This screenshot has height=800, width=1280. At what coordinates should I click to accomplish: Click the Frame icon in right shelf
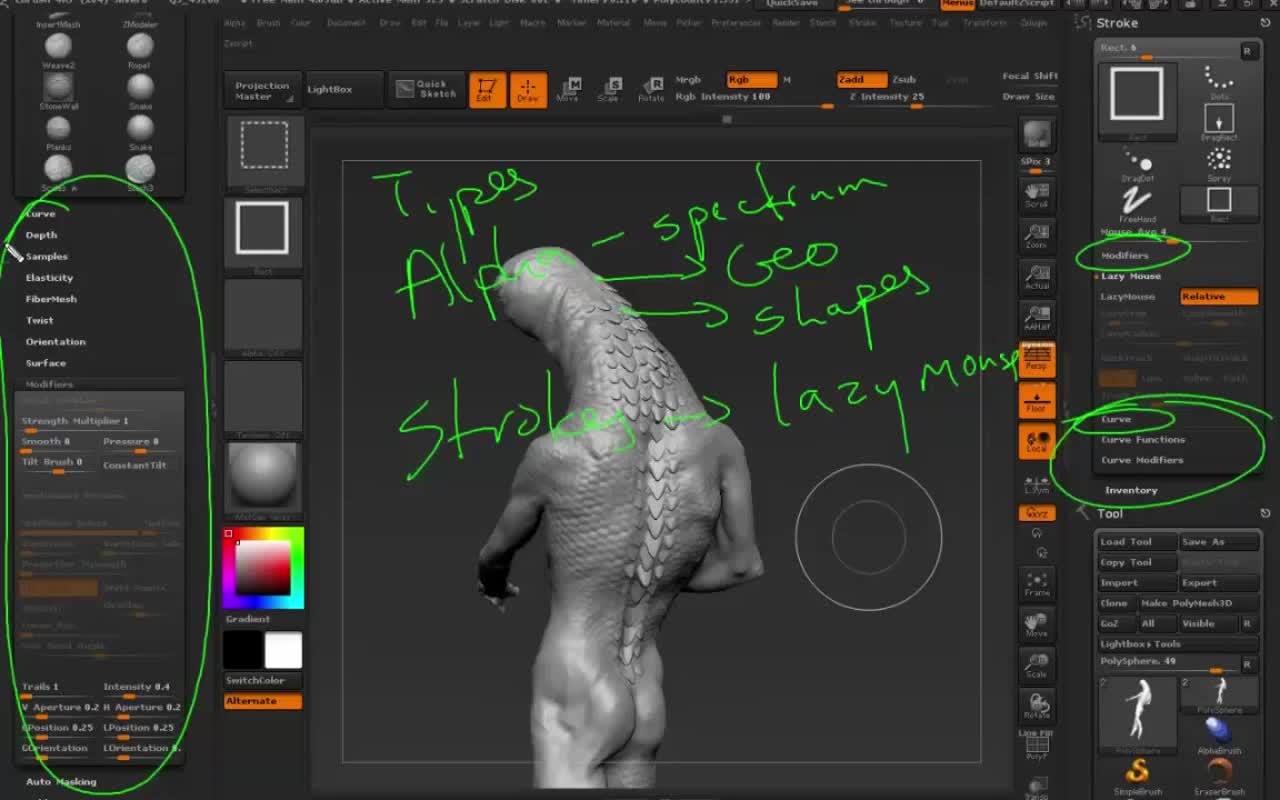click(1037, 584)
